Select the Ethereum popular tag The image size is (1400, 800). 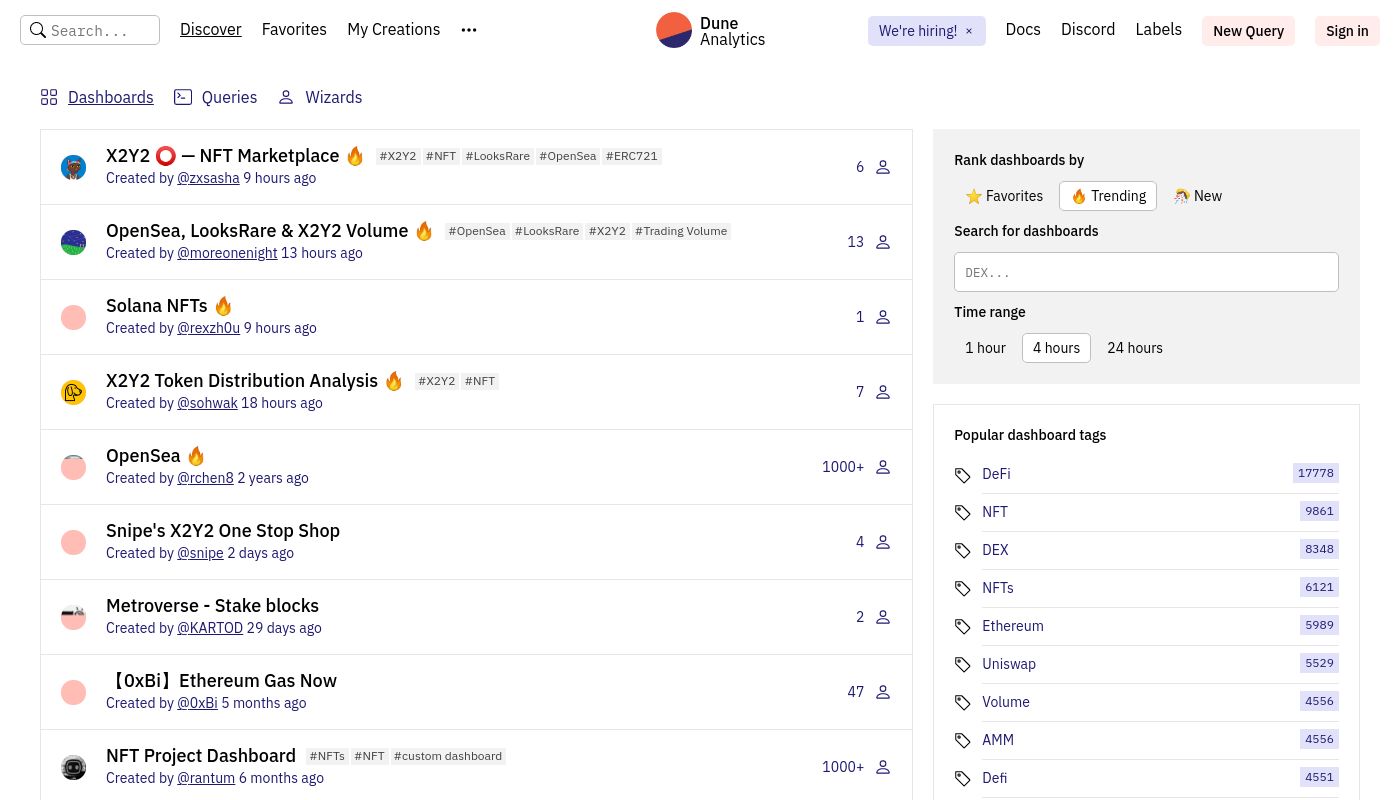point(1013,626)
